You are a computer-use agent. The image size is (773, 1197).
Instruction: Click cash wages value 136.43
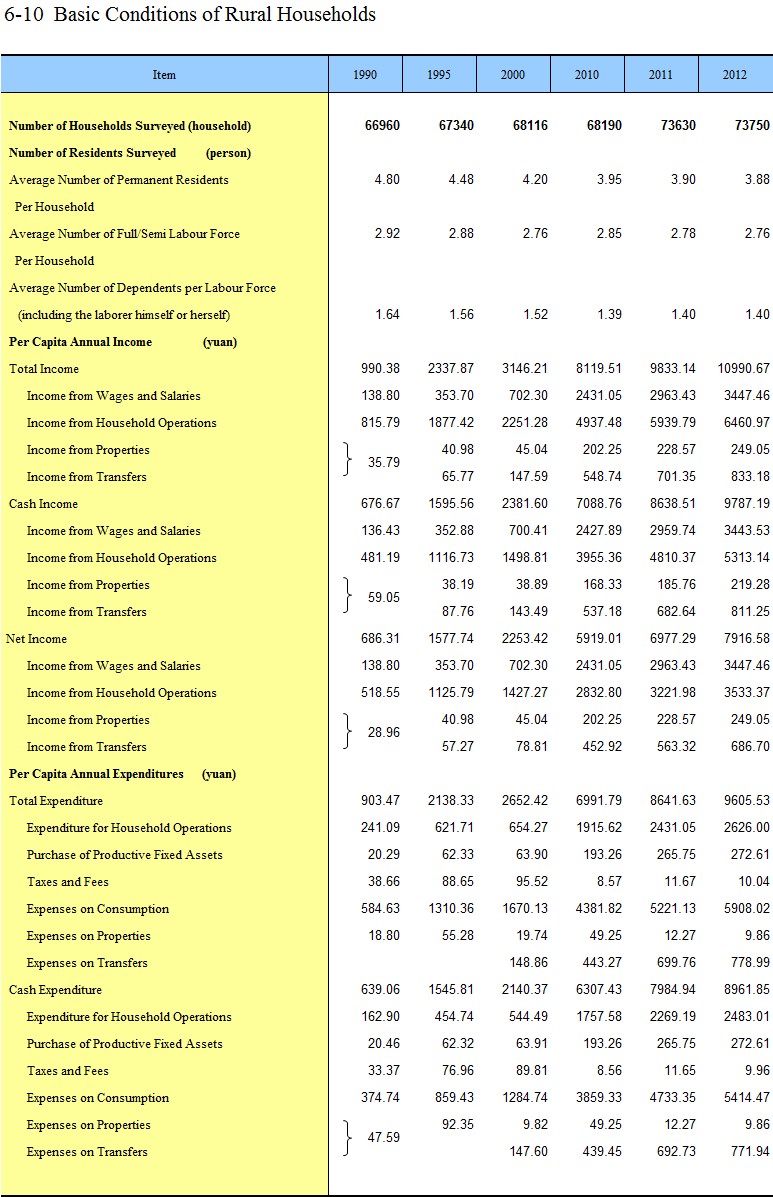tap(380, 531)
